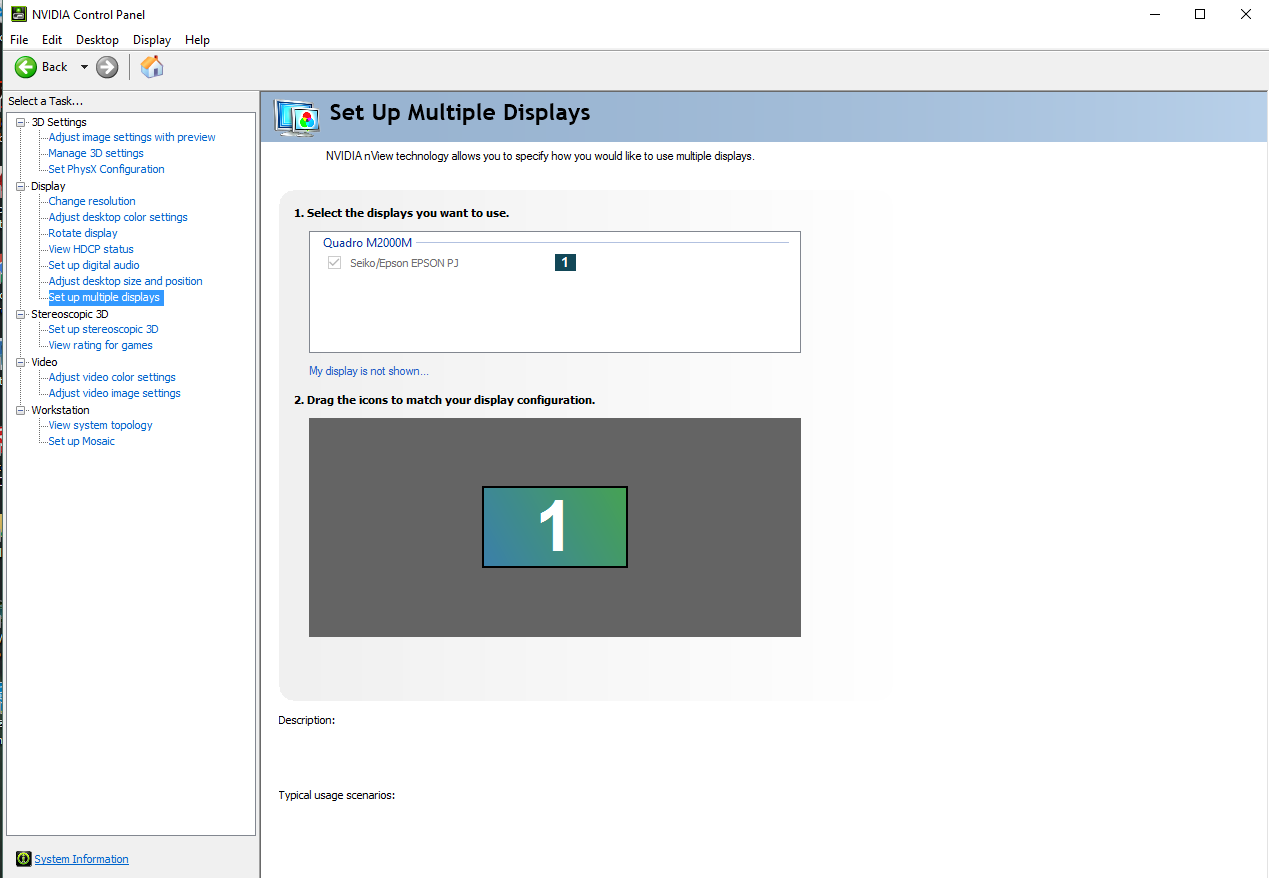1269x878 pixels.
Task: Maximize the NVIDIA Control Panel window
Action: 1200,14
